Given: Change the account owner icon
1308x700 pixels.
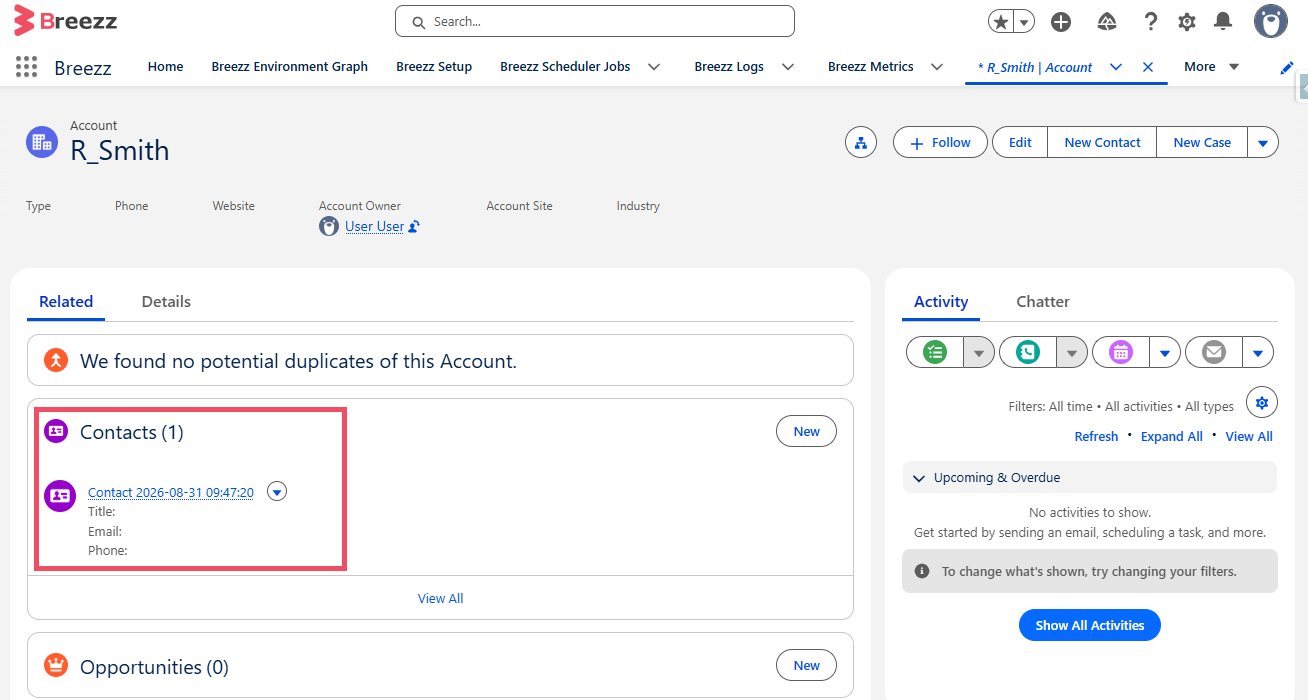Looking at the screenshot, I should pyautogui.click(x=414, y=227).
